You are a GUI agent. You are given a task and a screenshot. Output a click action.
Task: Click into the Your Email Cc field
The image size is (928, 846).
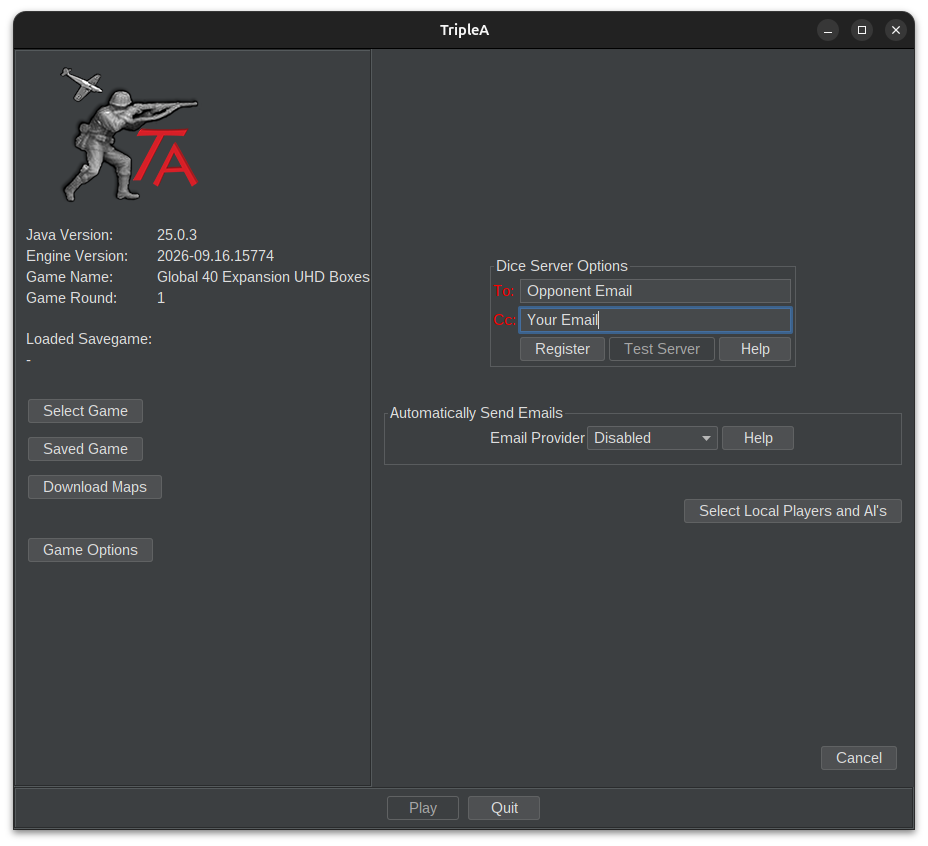655,320
